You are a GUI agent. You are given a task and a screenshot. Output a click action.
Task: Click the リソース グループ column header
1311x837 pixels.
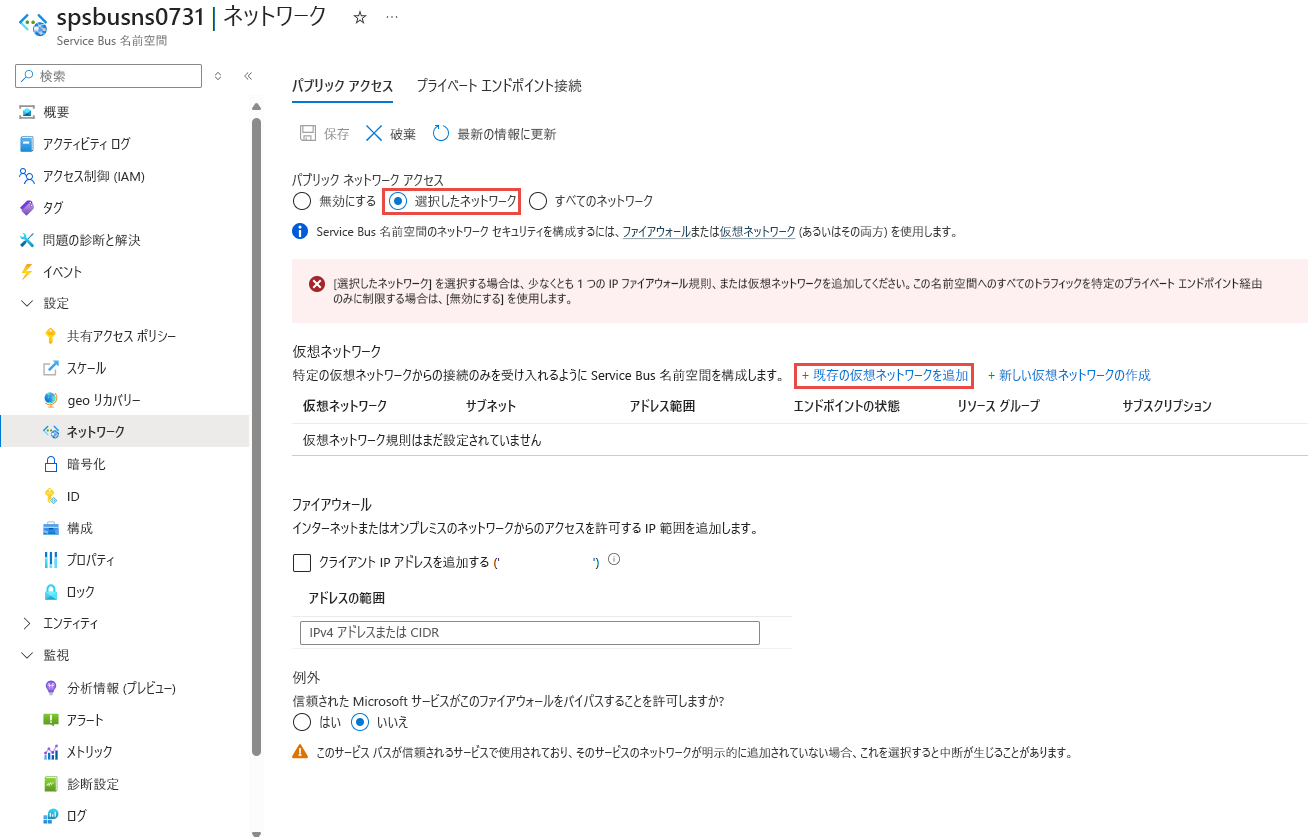click(998, 406)
